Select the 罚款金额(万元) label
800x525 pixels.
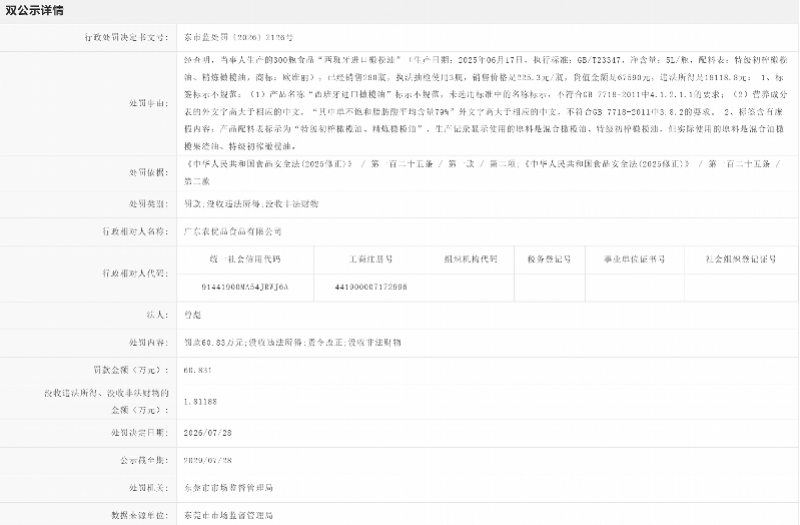pyautogui.click(x=131, y=370)
